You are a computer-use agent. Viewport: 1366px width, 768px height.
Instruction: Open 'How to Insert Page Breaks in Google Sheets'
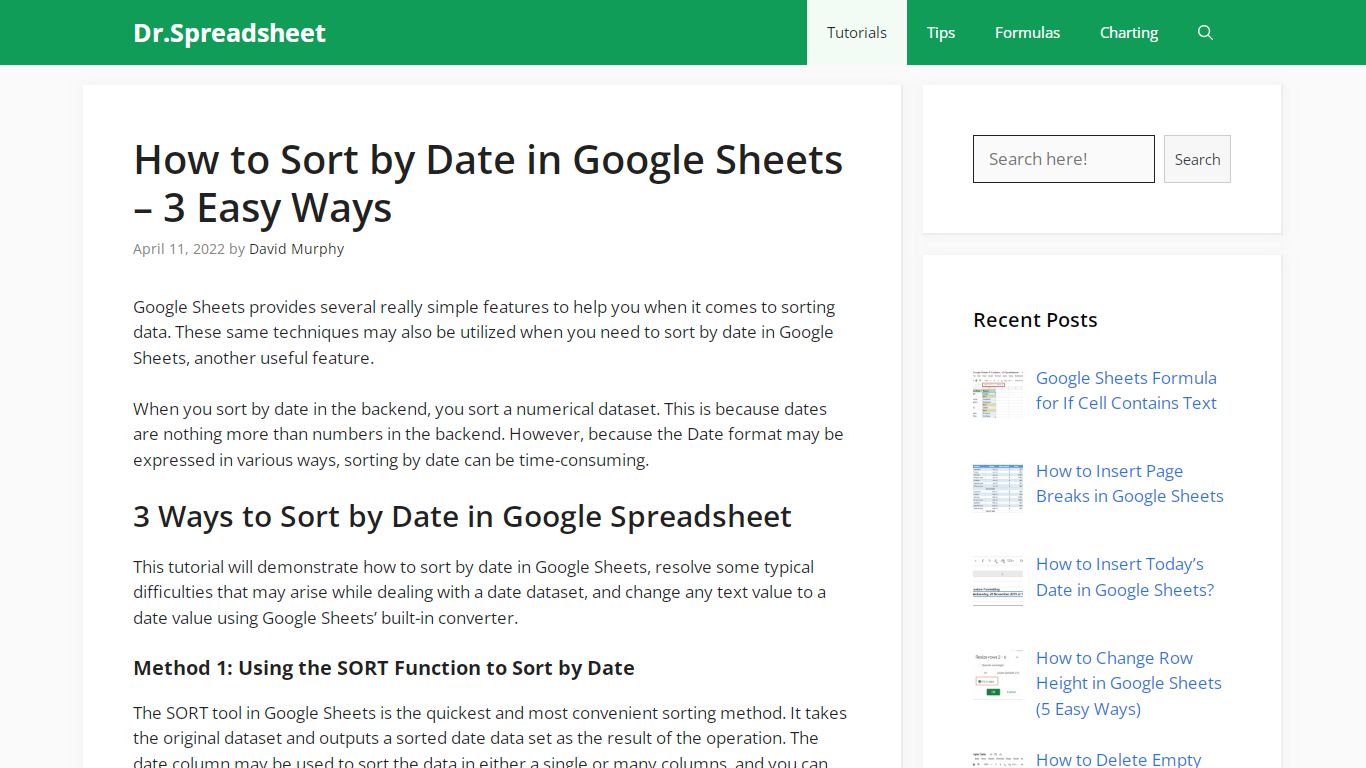tap(1130, 483)
